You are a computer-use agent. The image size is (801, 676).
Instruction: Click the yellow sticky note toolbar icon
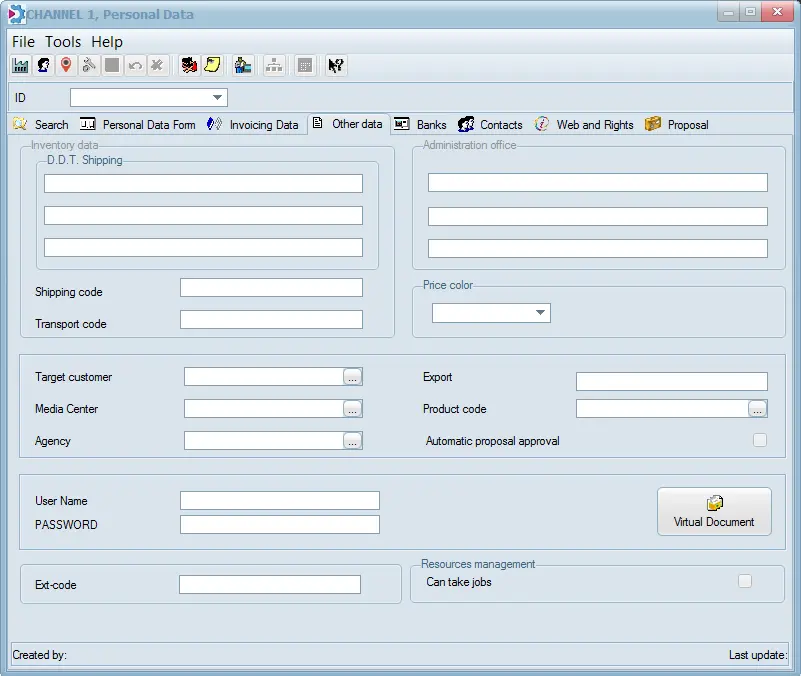tap(212, 65)
